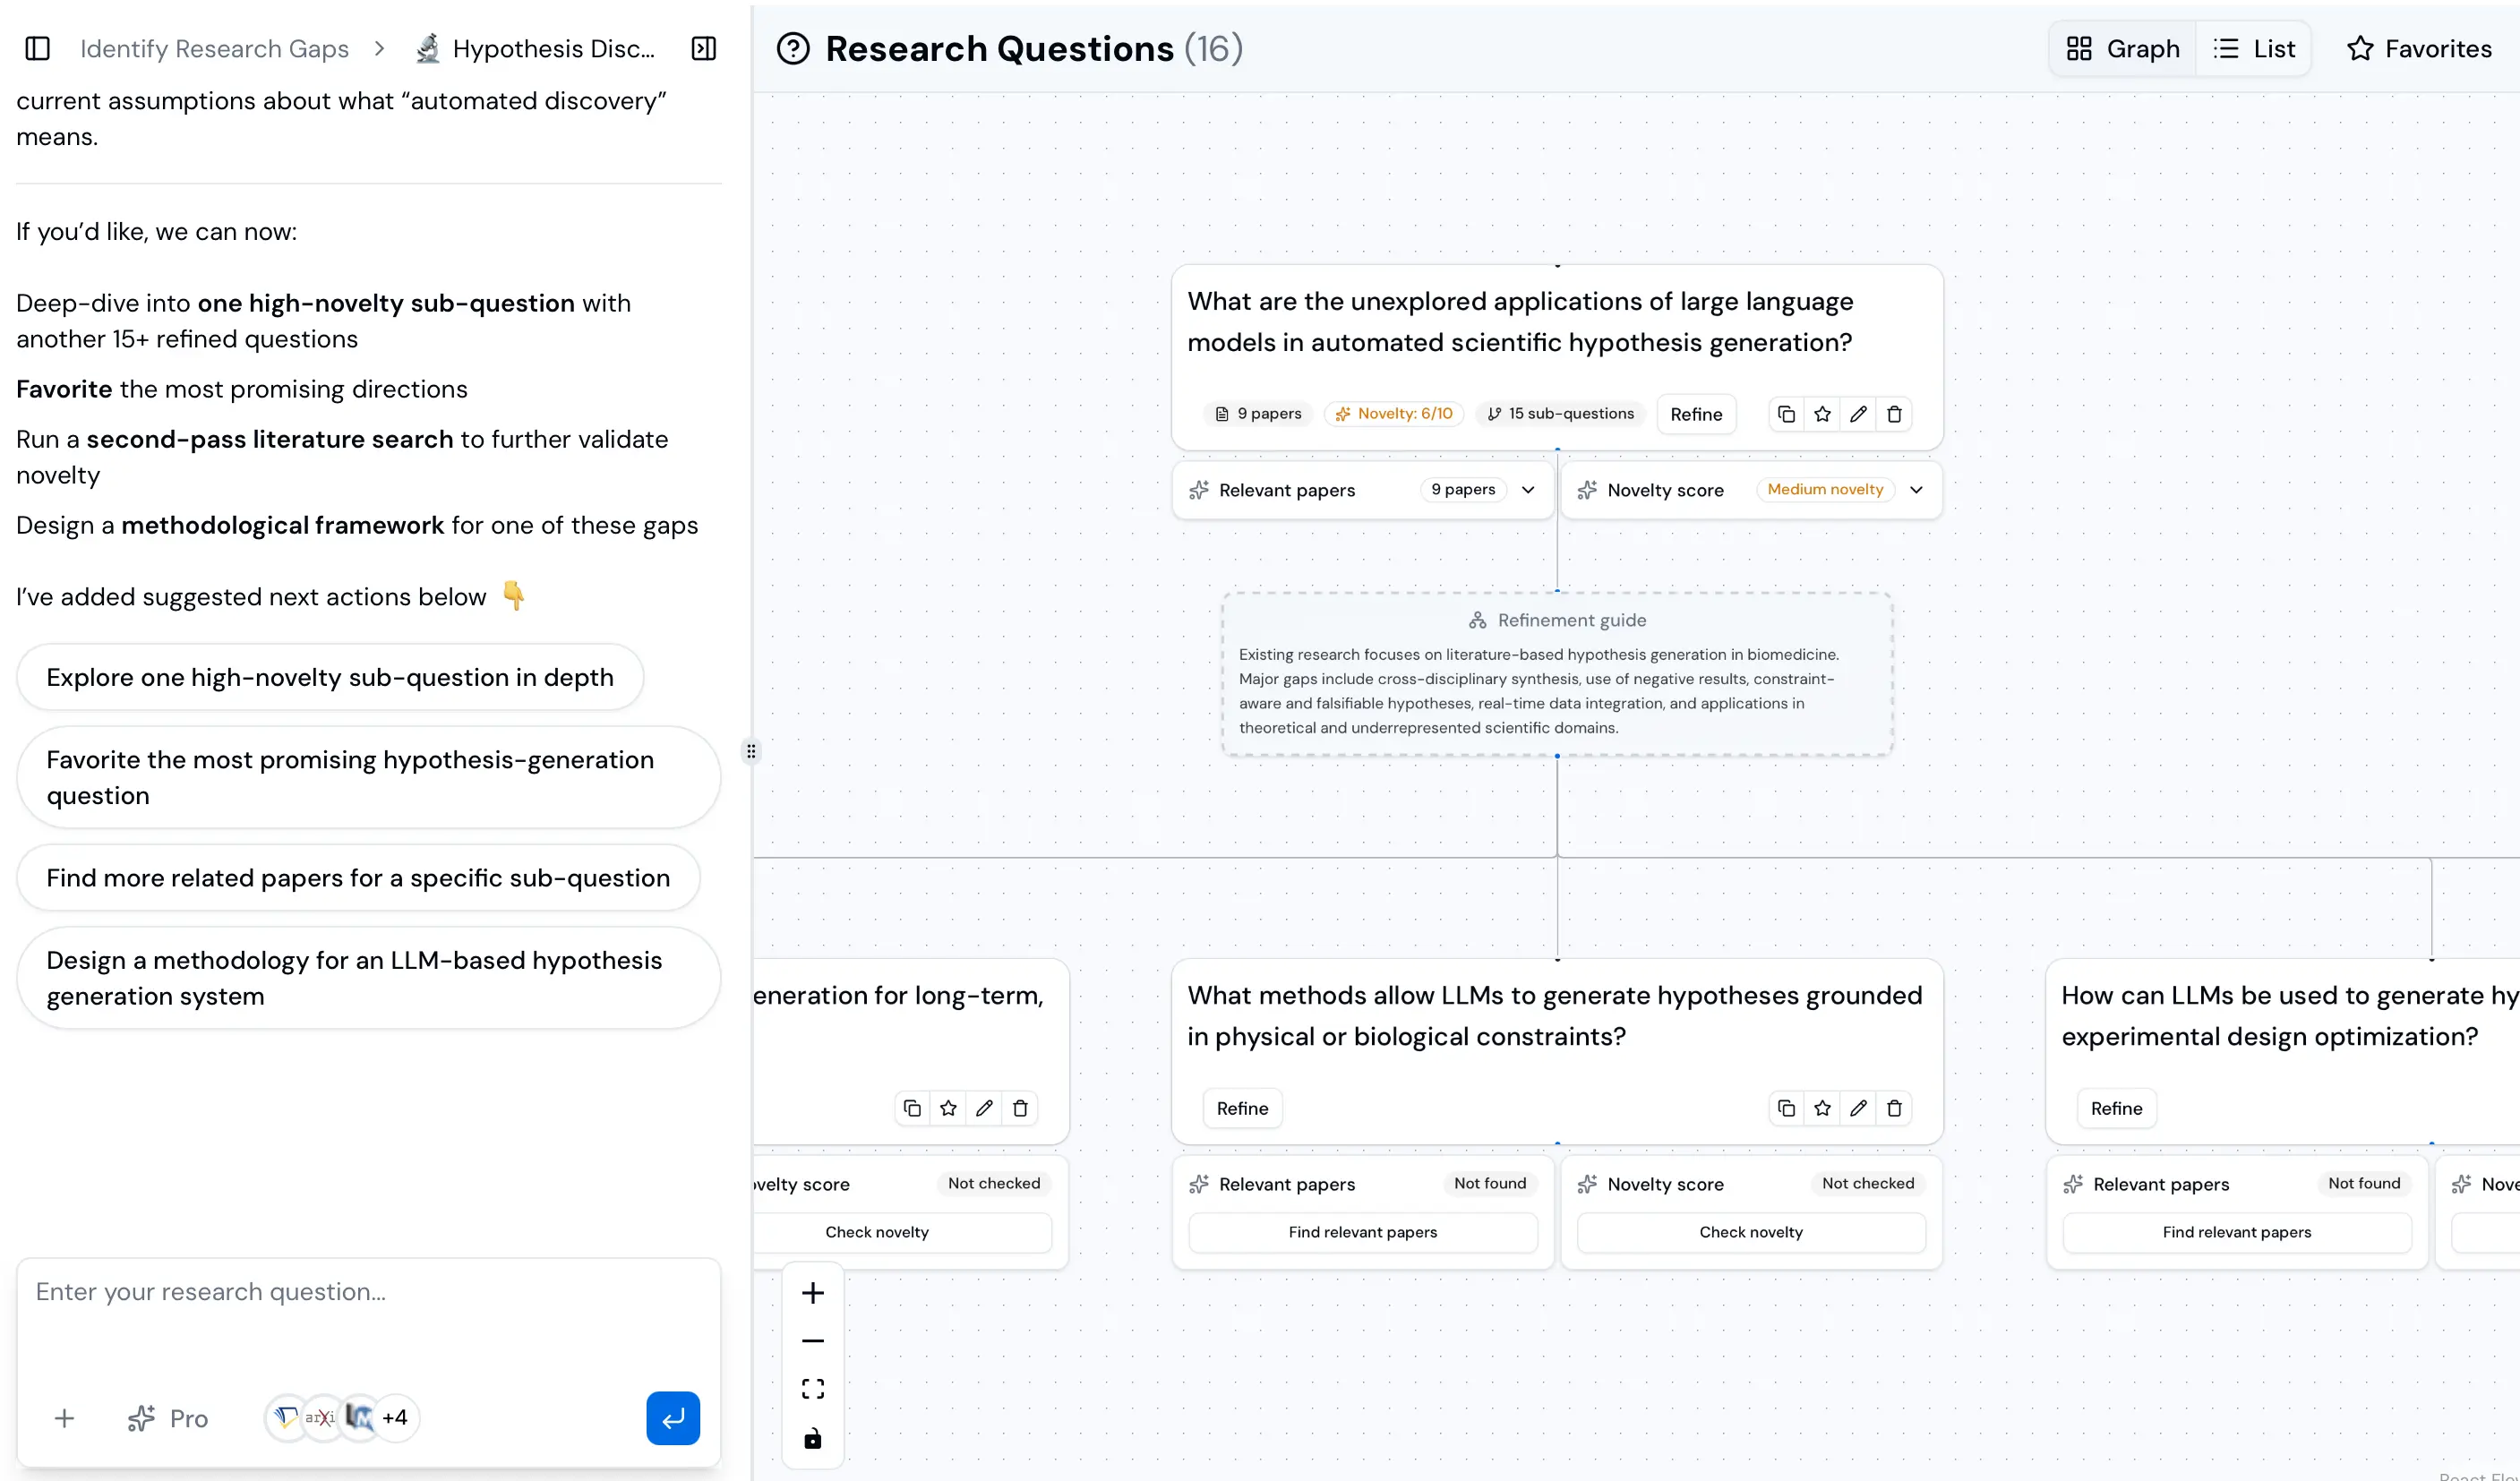Select Graph view mode
The width and height of the screenshot is (2520, 1481).
[x=2121, y=48]
